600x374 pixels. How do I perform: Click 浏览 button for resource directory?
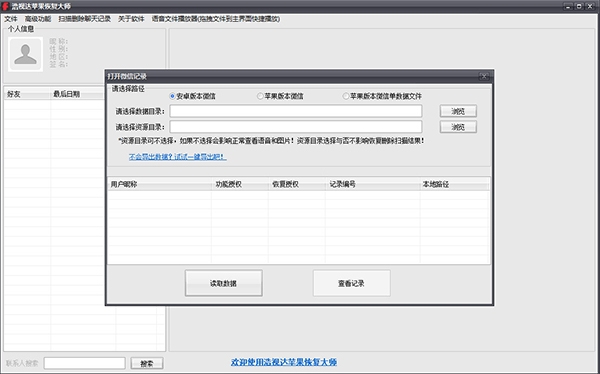[x=458, y=127]
